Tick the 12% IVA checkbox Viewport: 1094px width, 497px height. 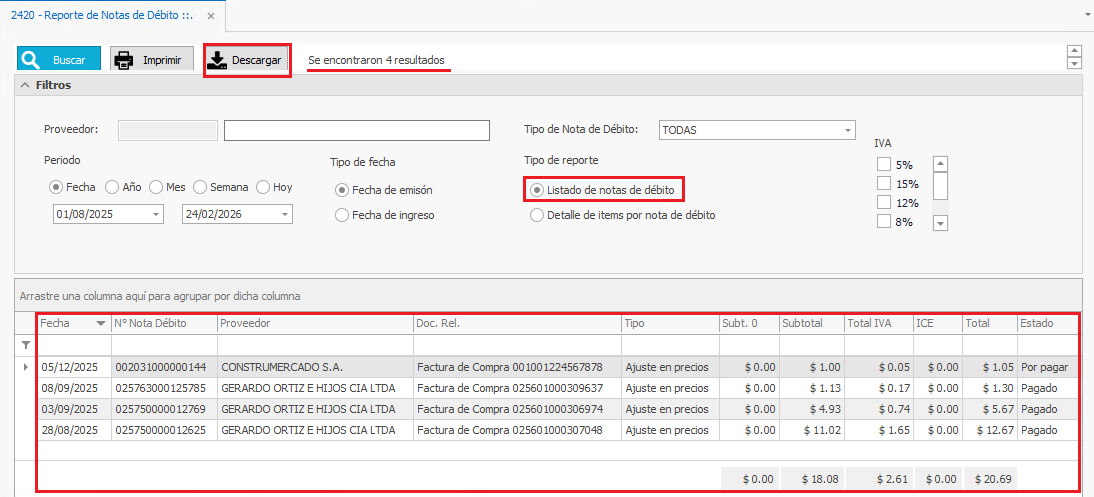[883, 203]
